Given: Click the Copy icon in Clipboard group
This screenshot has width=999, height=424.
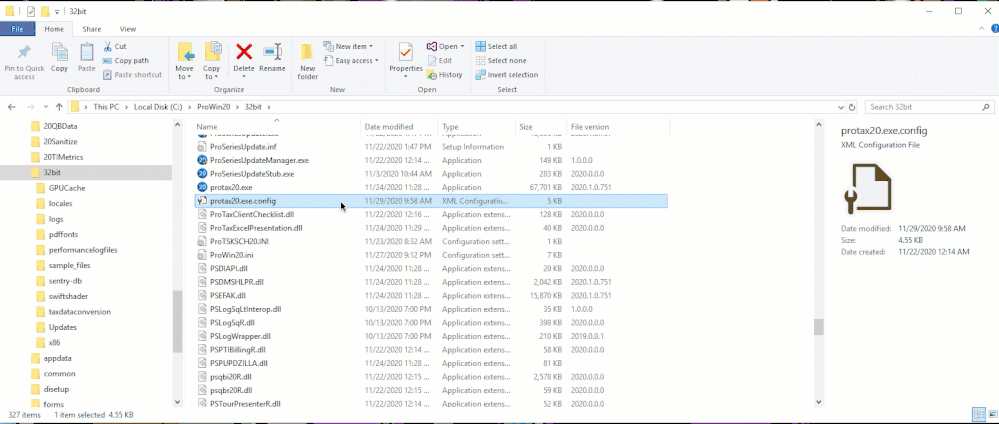Looking at the screenshot, I should pyautogui.click(x=59, y=53).
